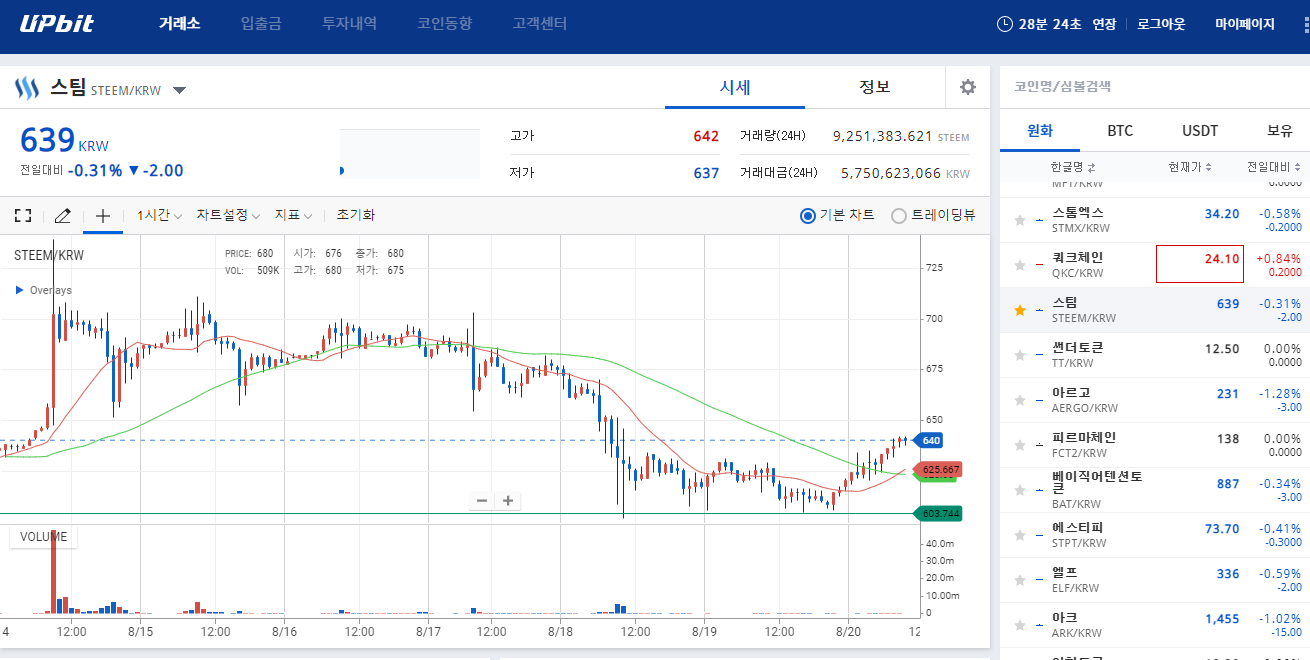Image resolution: width=1310 pixels, height=660 pixels.
Task: Click the 초기화 reset button
Action: point(355,215)
